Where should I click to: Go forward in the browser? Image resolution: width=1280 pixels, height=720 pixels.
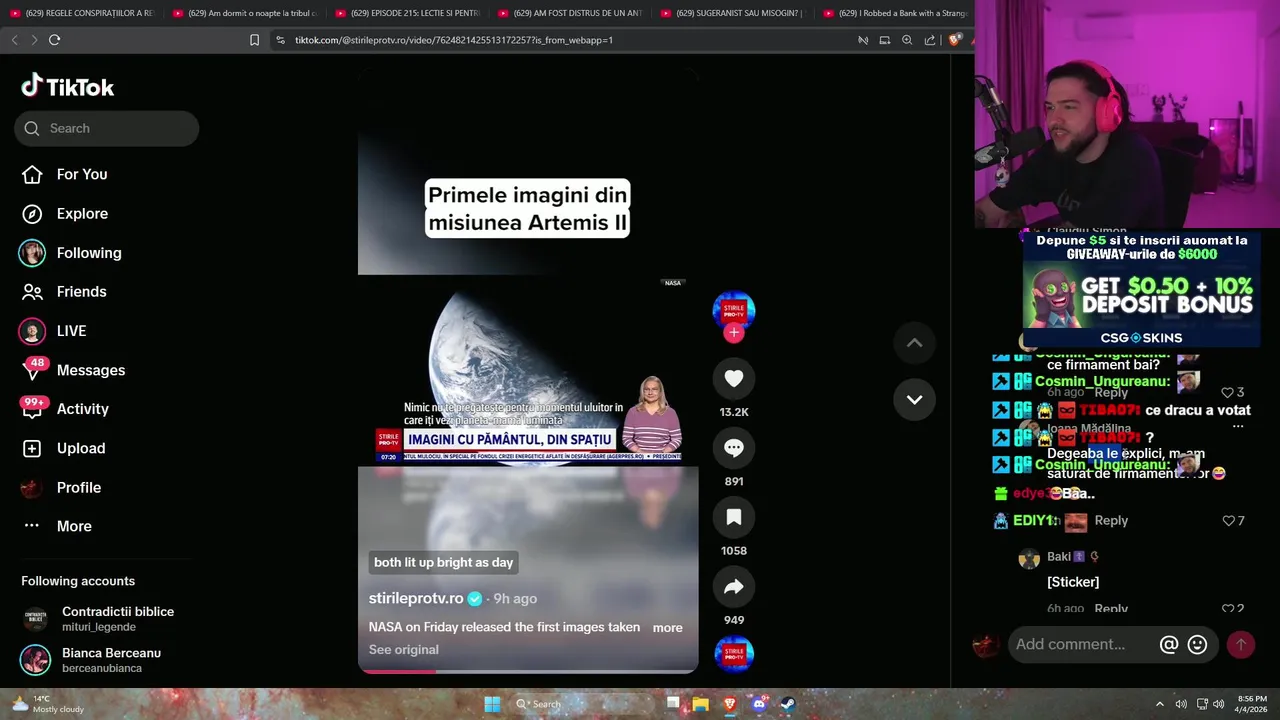(x=33, y=40)
